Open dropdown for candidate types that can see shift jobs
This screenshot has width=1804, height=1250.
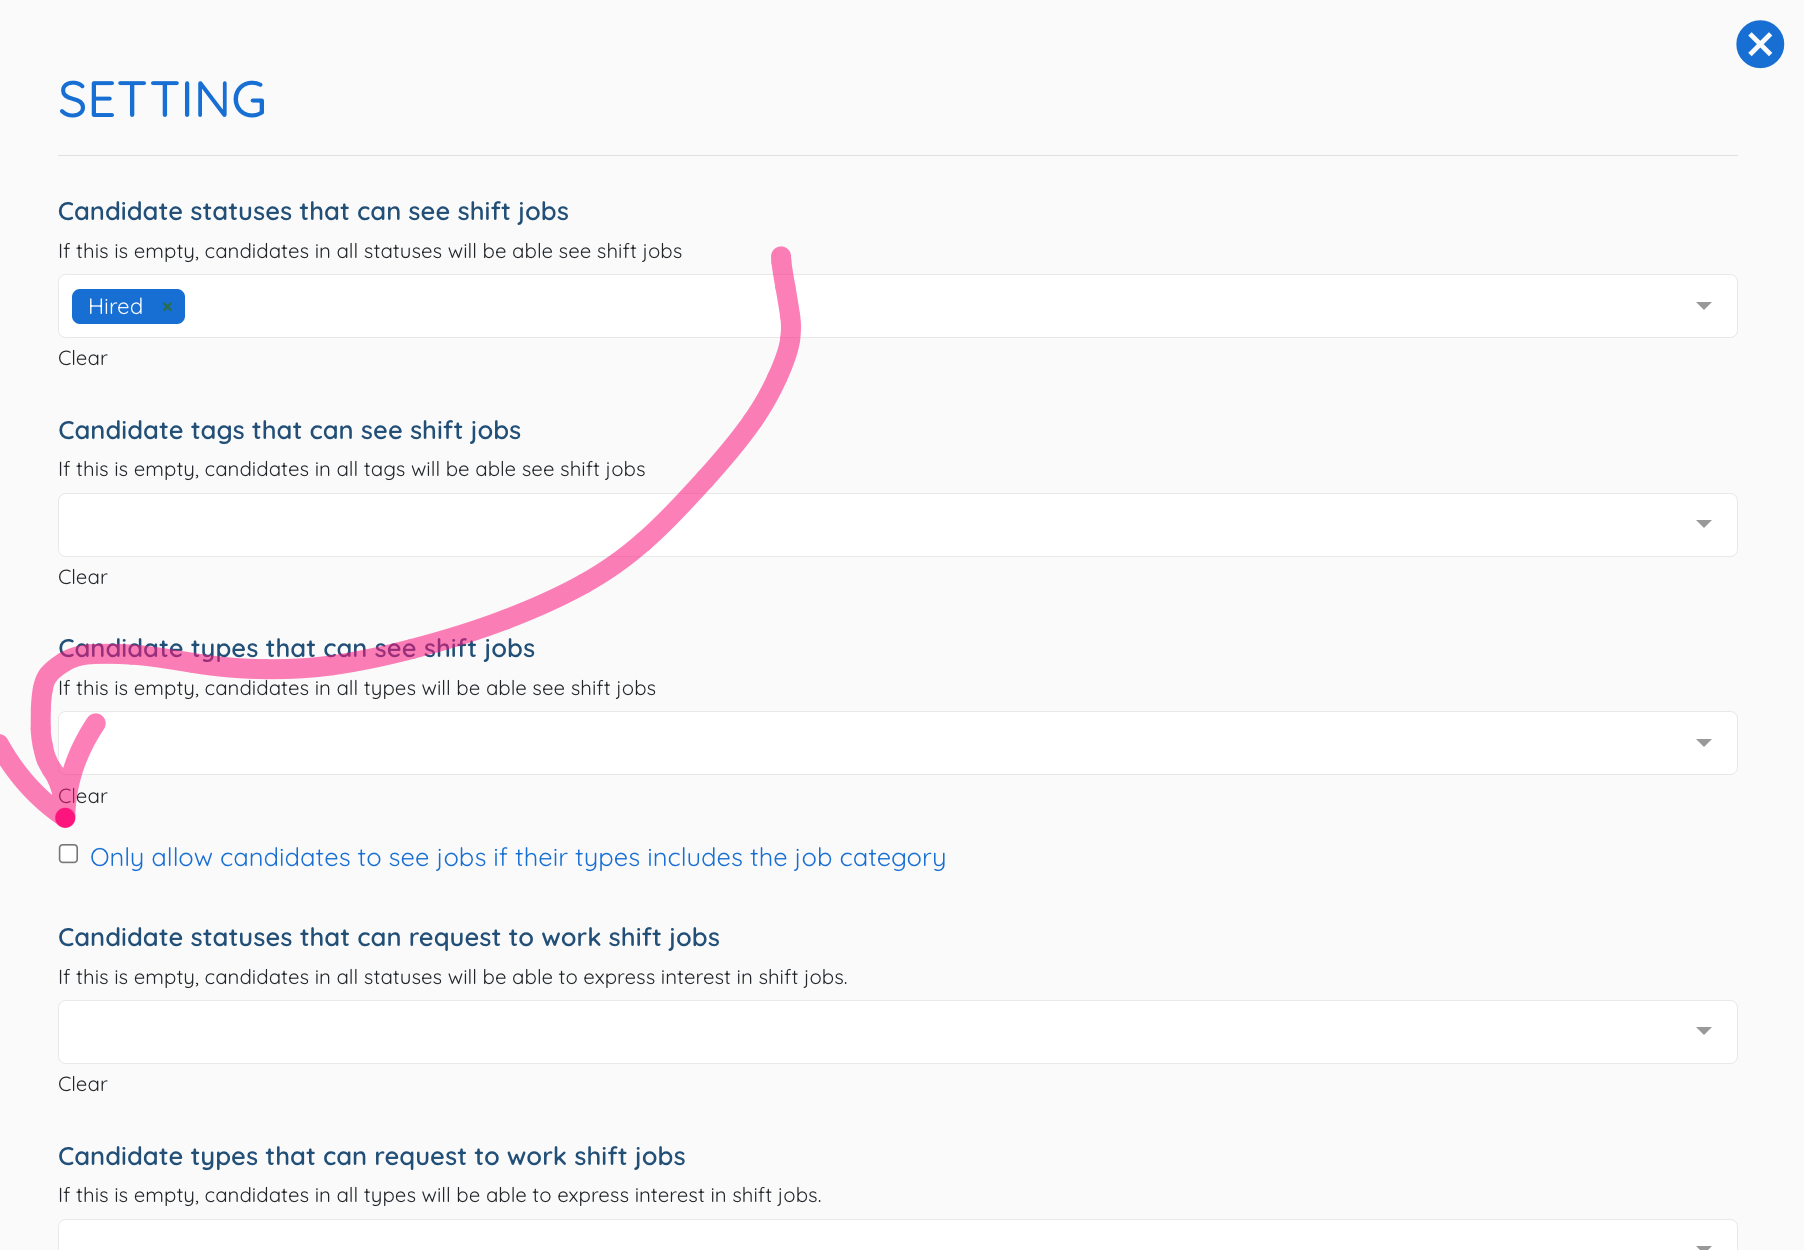click(1703, 743)
